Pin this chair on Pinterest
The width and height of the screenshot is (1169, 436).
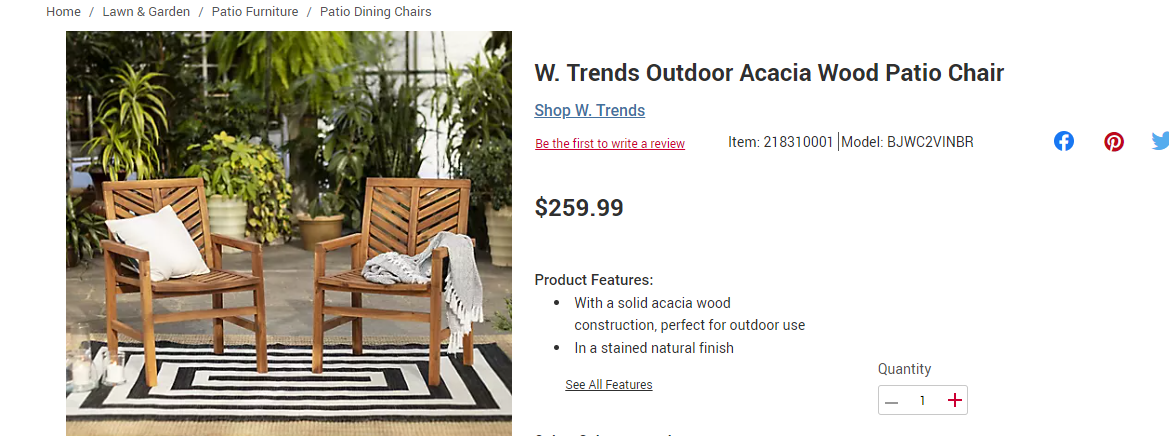[x=1114, y=142]
